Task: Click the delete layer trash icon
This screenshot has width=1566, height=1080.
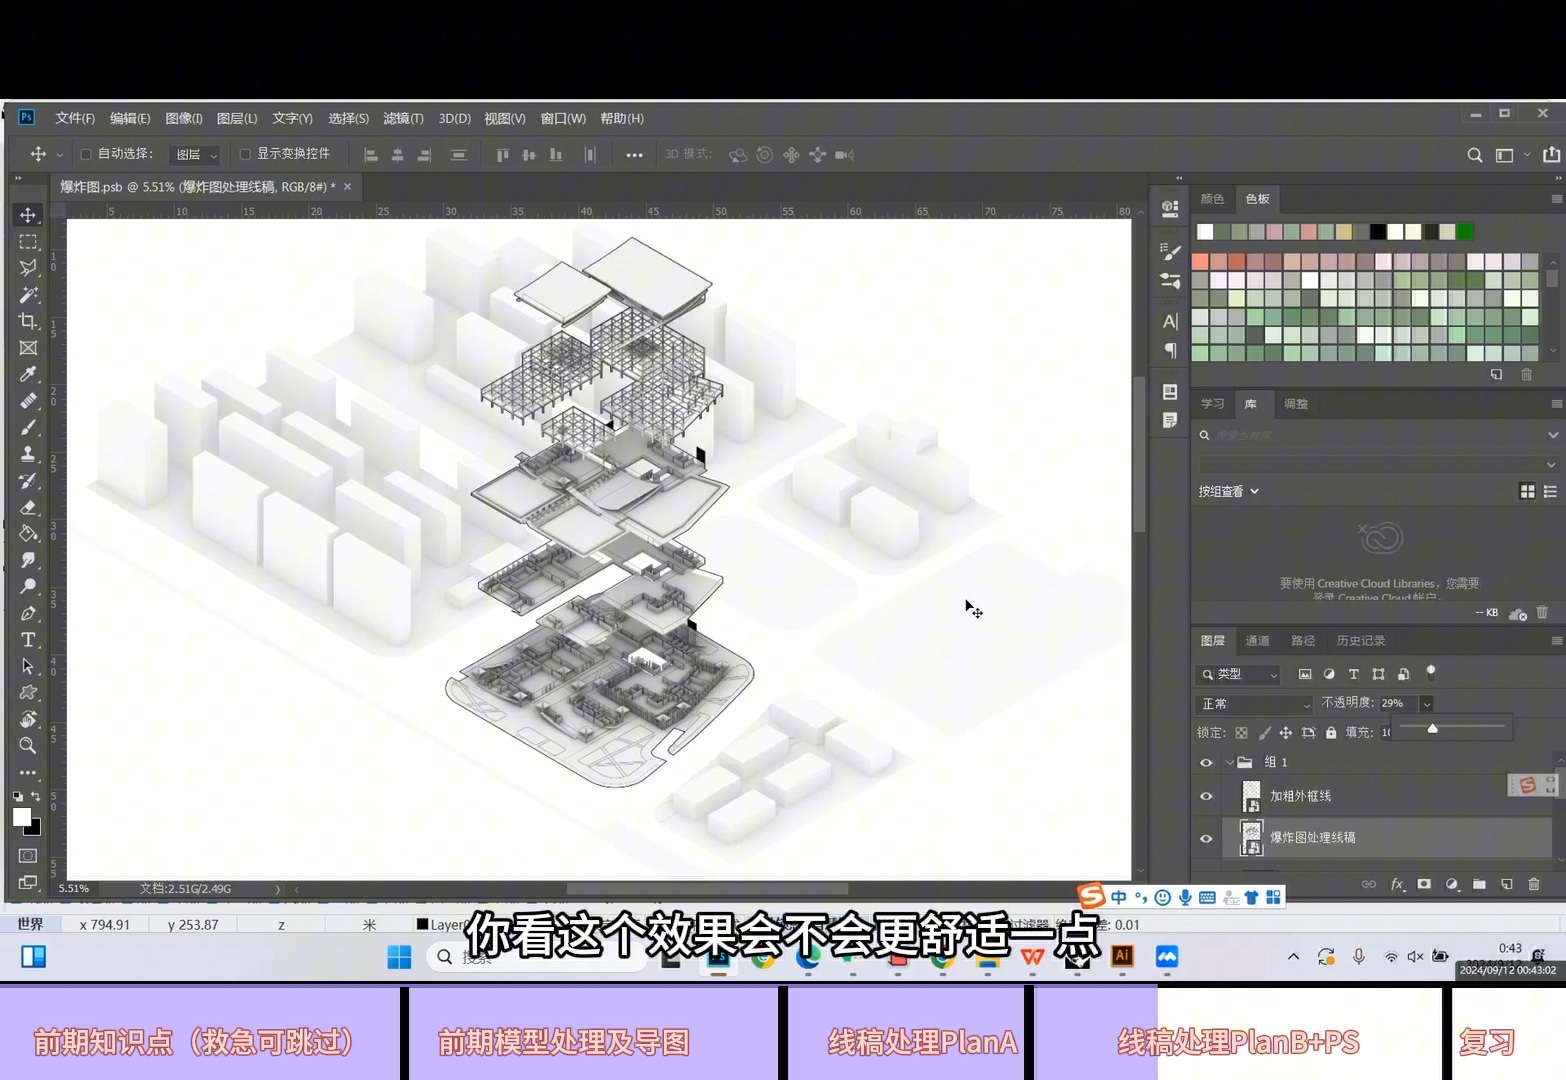Action: pos(1534,884)
